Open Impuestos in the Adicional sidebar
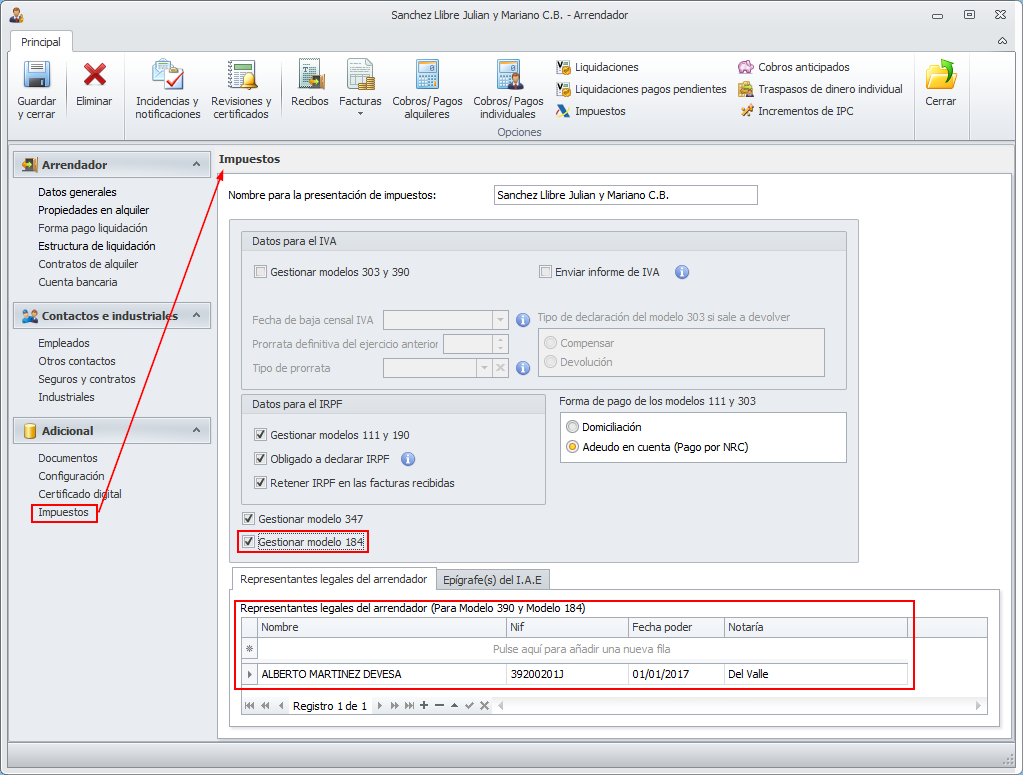 pyautogui.click(x=63, y=513)
